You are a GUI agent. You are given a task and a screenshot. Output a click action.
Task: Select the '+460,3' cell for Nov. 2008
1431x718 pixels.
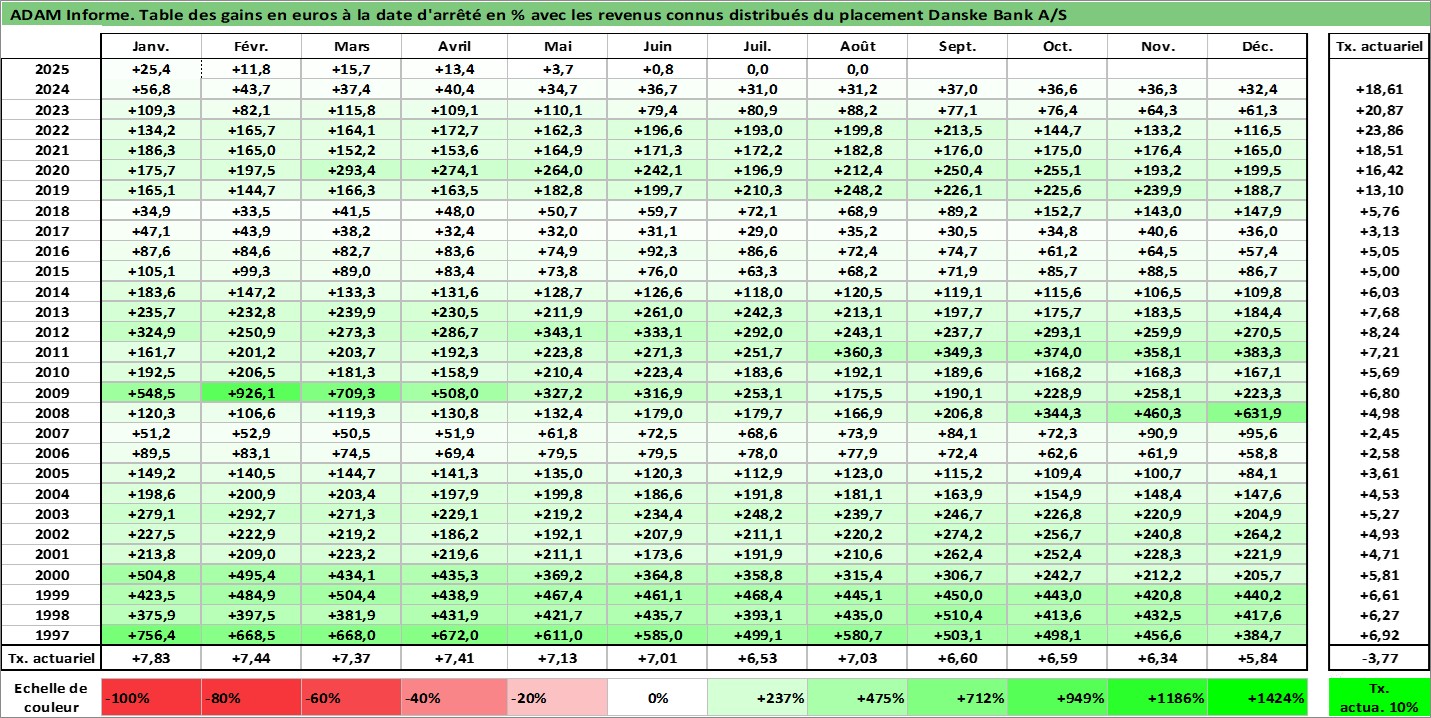coord(1157,413)
